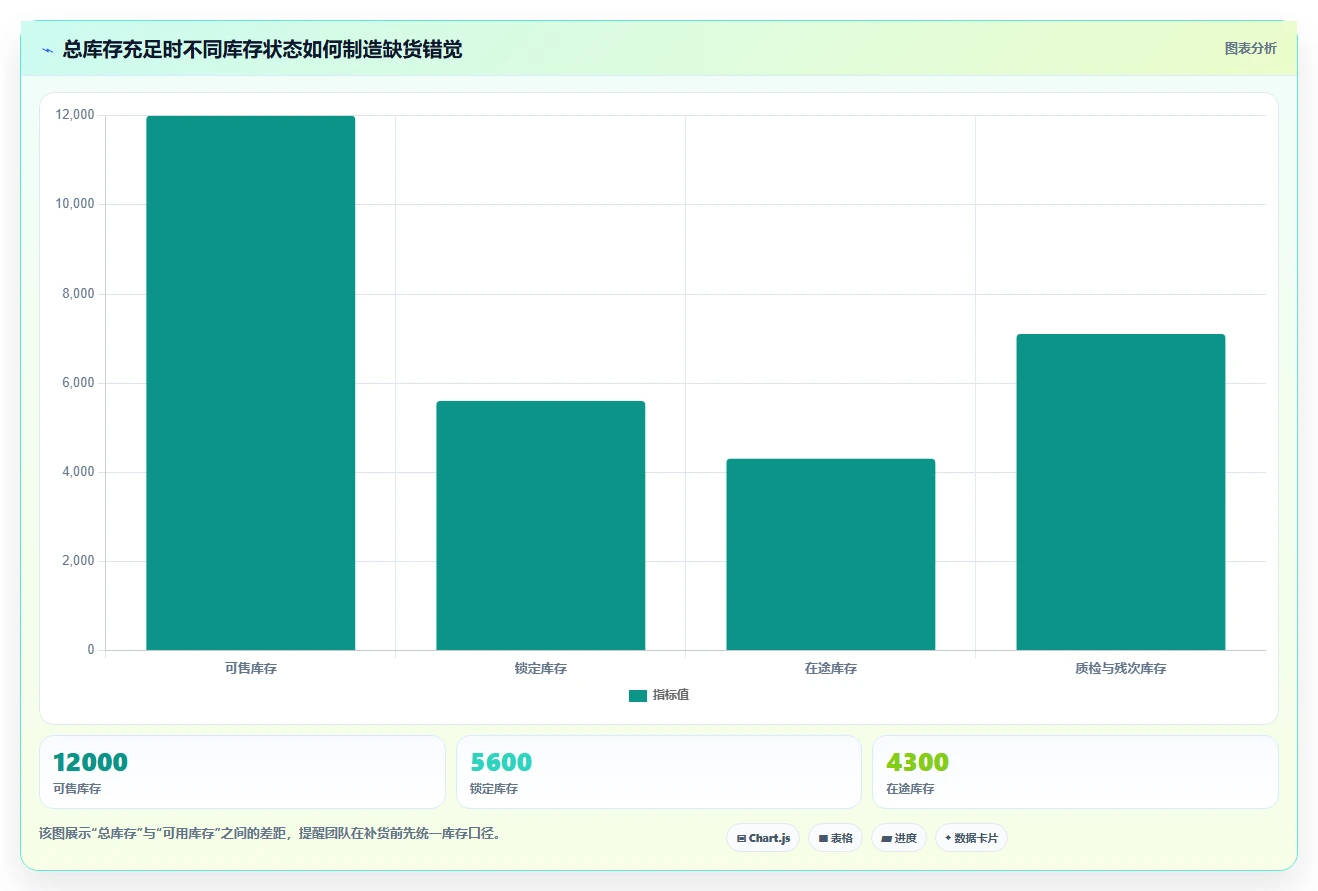
Task: Select the 数据卡片 tag chip
Action: point(971,838)
